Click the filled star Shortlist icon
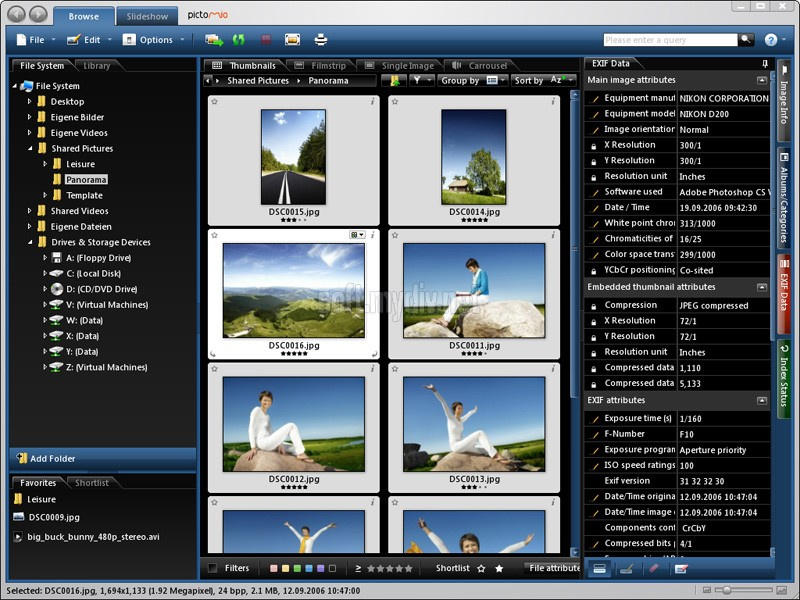 tap(499, 568)
